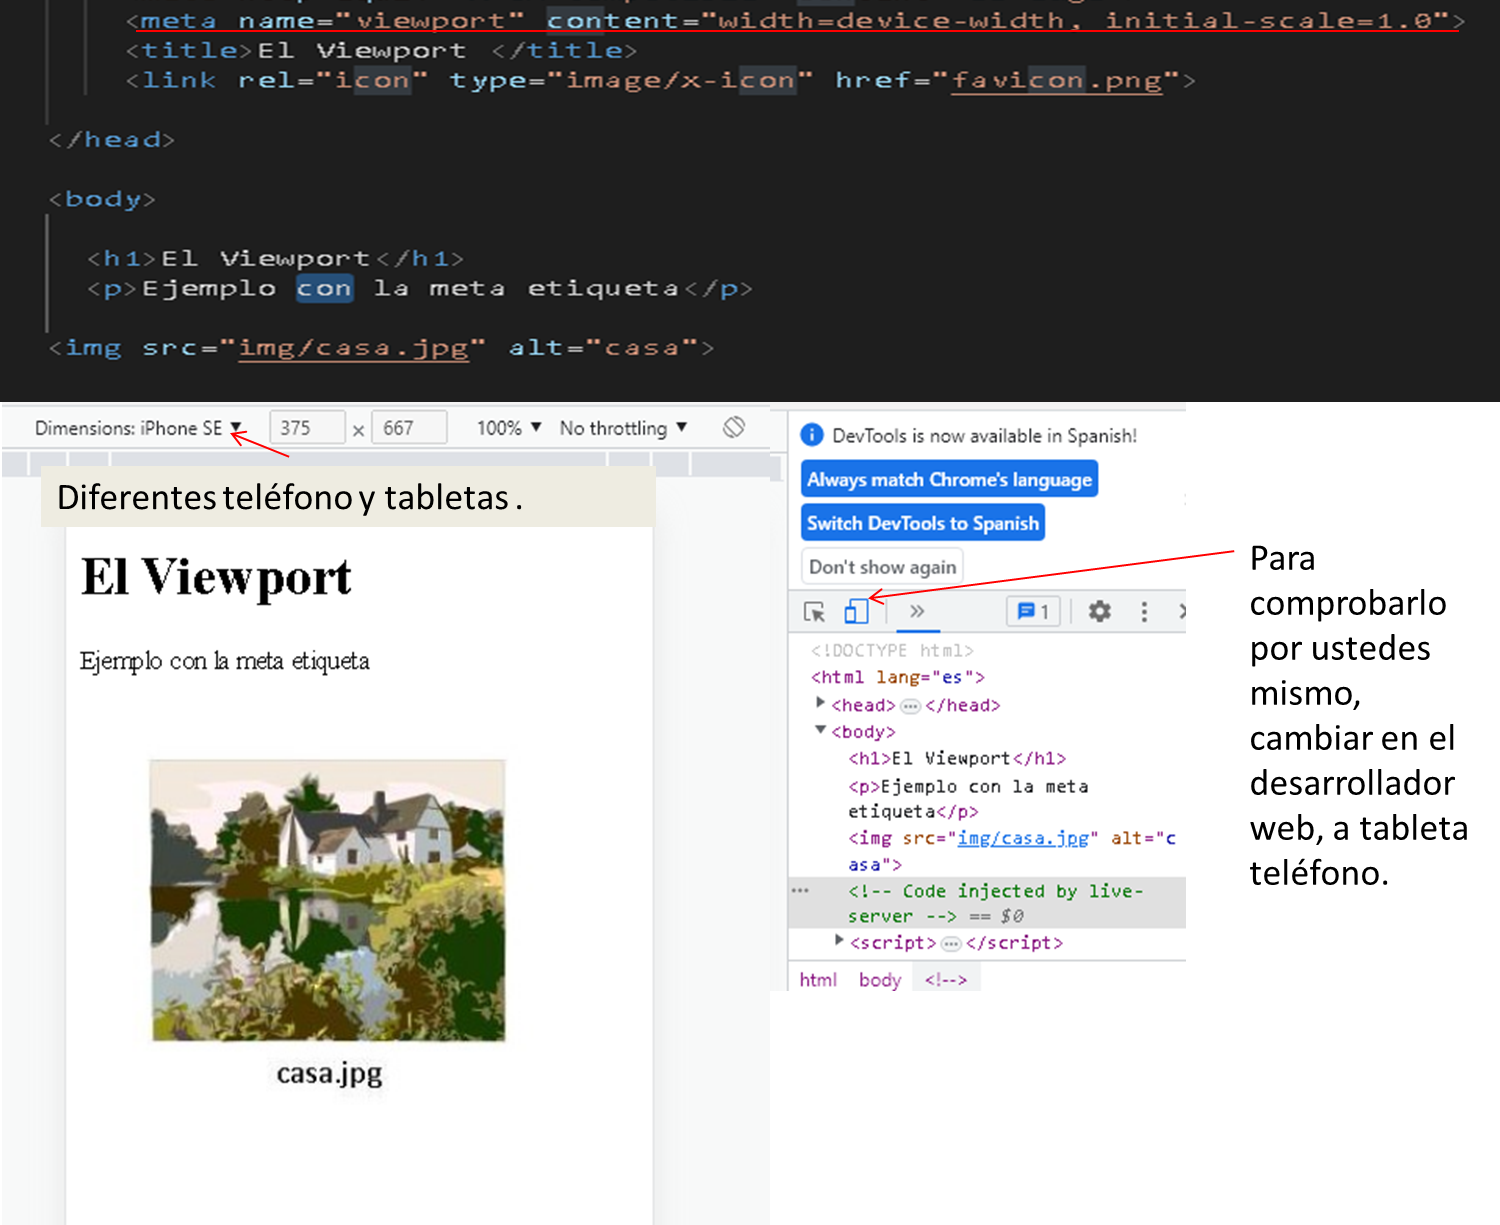Click the El Viewport heading in preview
The width and height of the screenshot is (1500, 1225).
coord(216,577)
